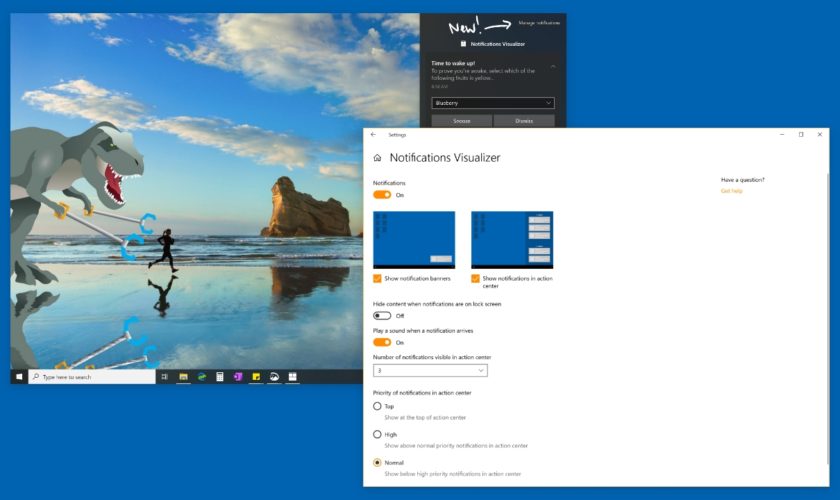Uncheck Show notification banners
840x500 pixels.
(378, 278)
